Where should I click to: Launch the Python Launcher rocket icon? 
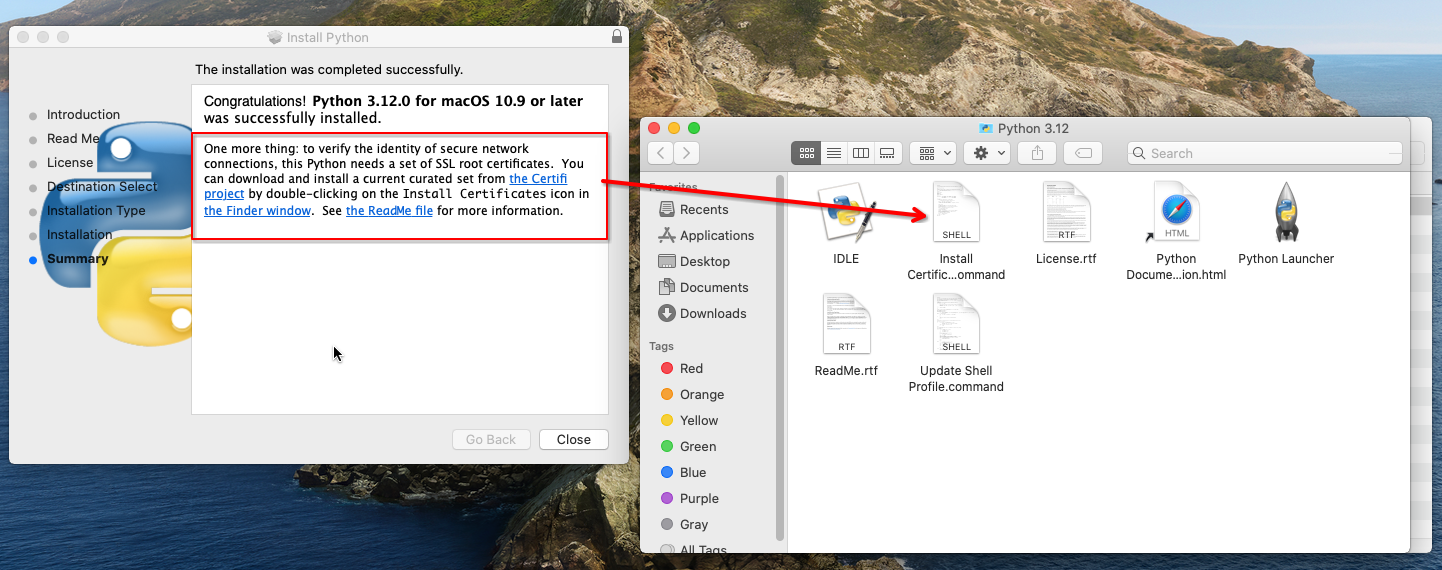coord(1286,214)
